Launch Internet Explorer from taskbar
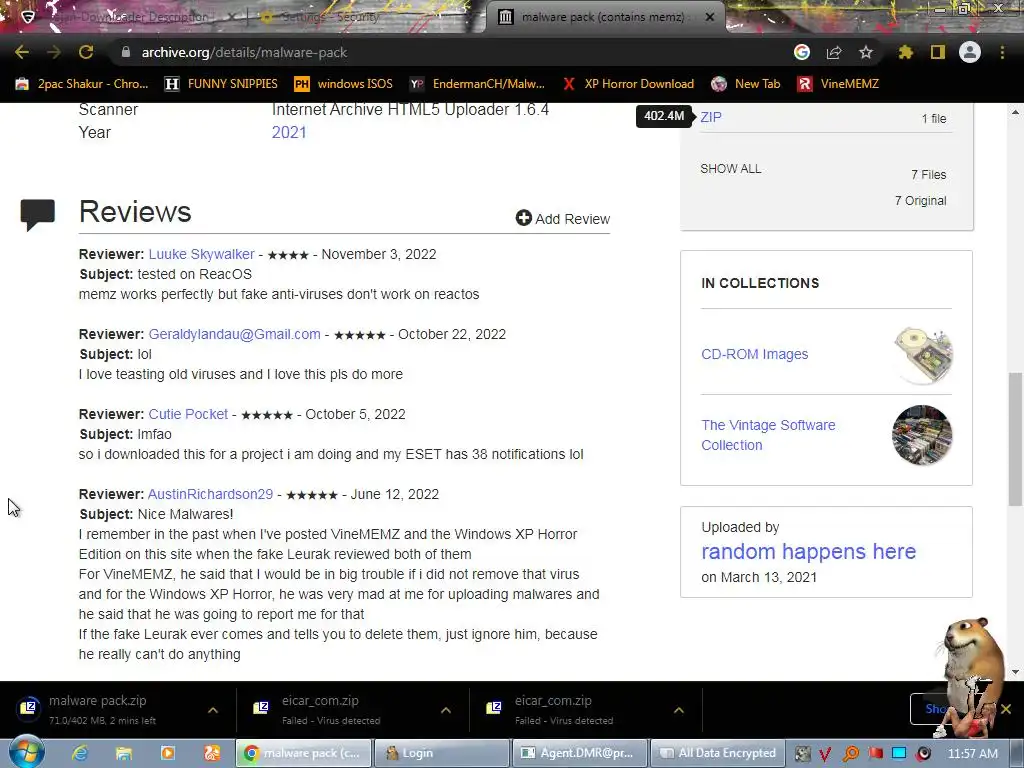This screenshot has width=1024, height=768. point(80,753)
